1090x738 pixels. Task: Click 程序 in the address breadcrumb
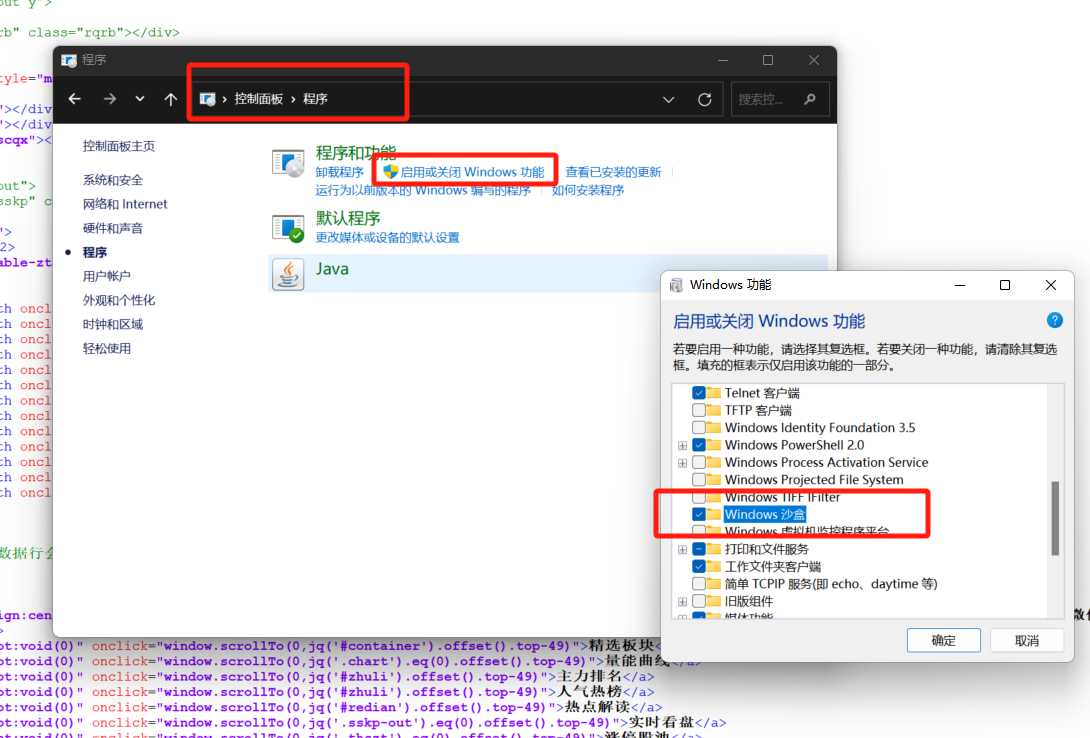pyautogui.click(x=315, y=99)
